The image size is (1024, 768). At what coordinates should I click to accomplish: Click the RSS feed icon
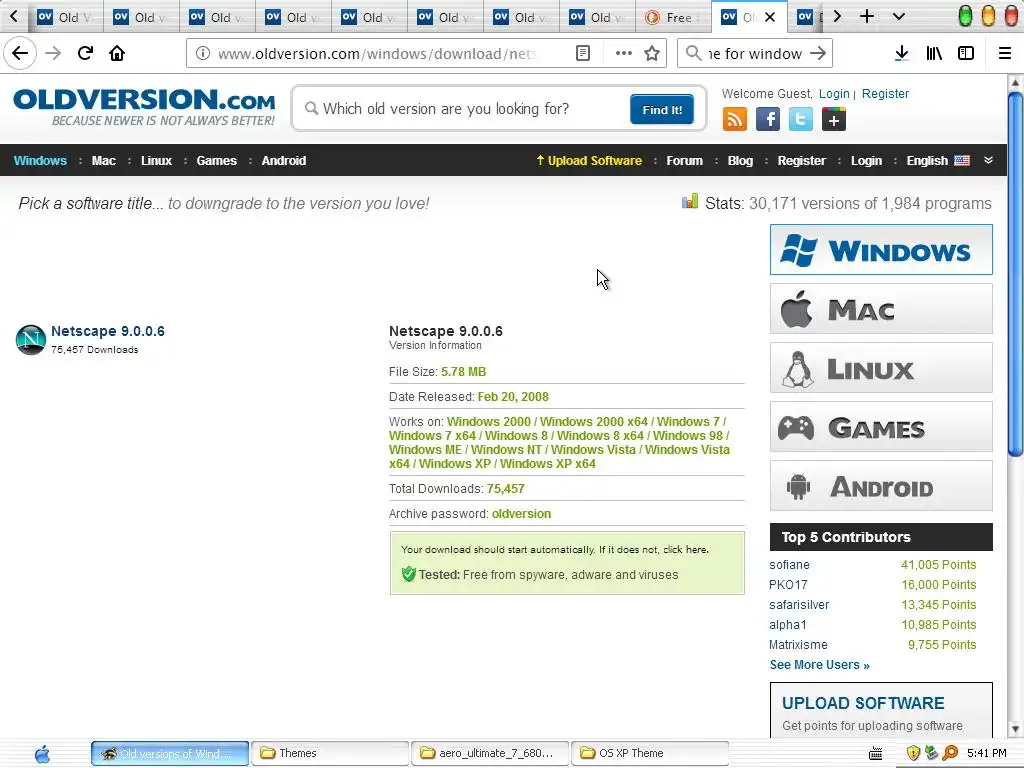735,120
